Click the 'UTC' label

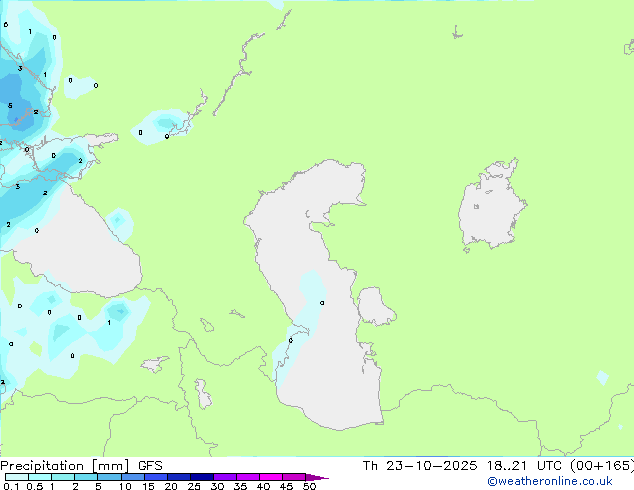tap(549, 466)
